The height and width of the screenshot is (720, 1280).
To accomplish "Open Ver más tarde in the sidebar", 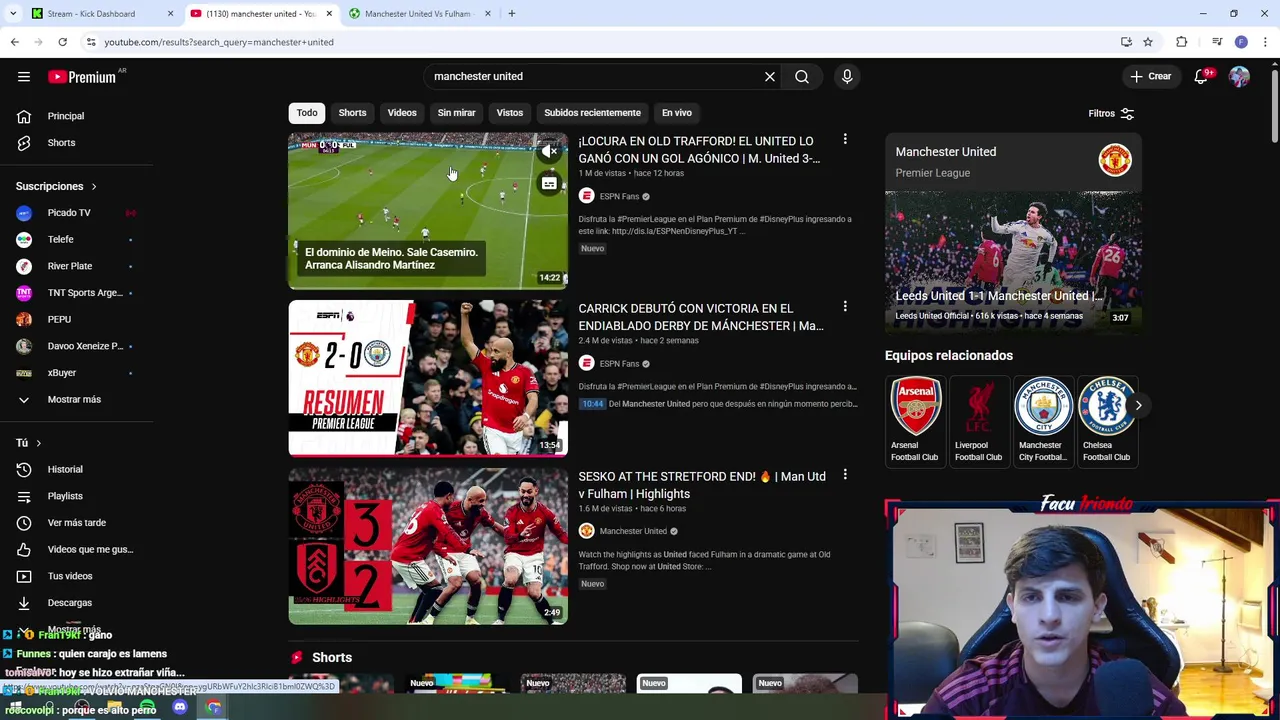I will 75,523.
